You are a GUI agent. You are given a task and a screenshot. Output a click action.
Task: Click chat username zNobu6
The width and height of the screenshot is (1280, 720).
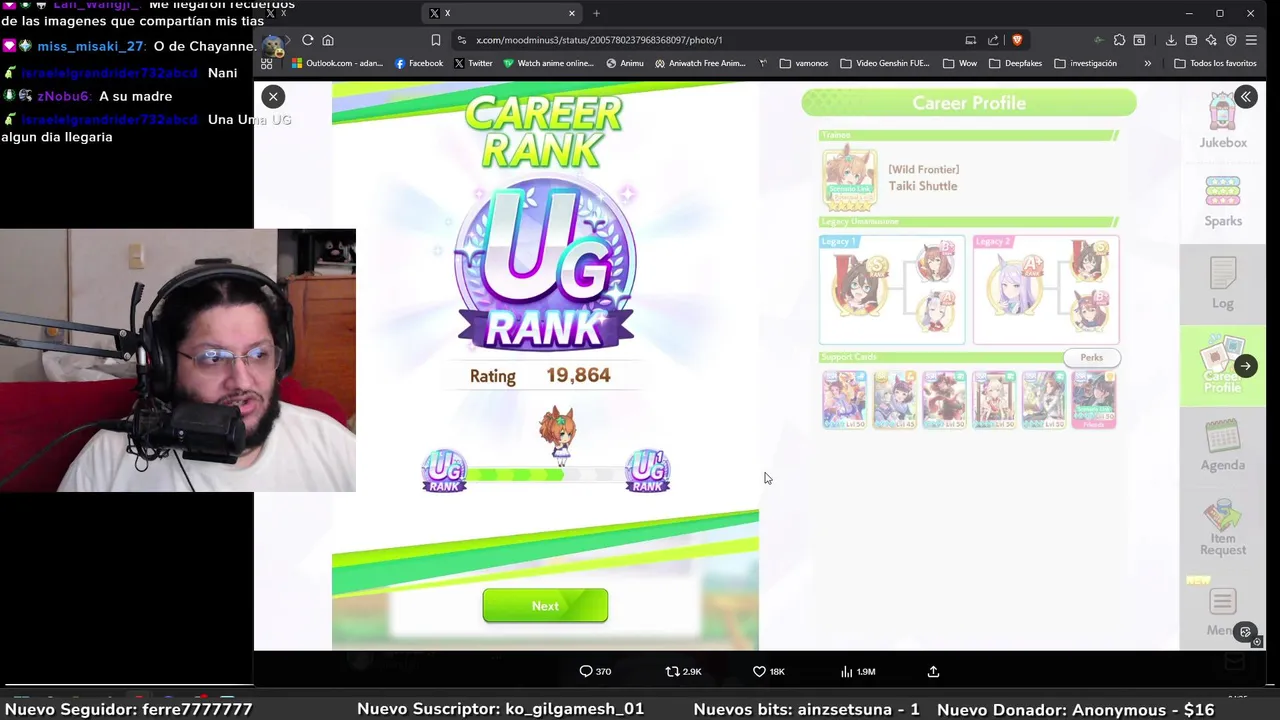point(63,96)
